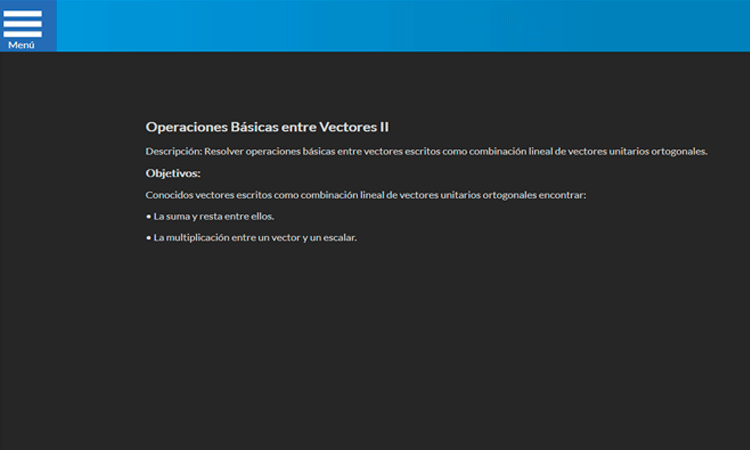Click the bullet dot before 'La multiplicación'
This screenshot has width=750, height=450.
(148, 238)
